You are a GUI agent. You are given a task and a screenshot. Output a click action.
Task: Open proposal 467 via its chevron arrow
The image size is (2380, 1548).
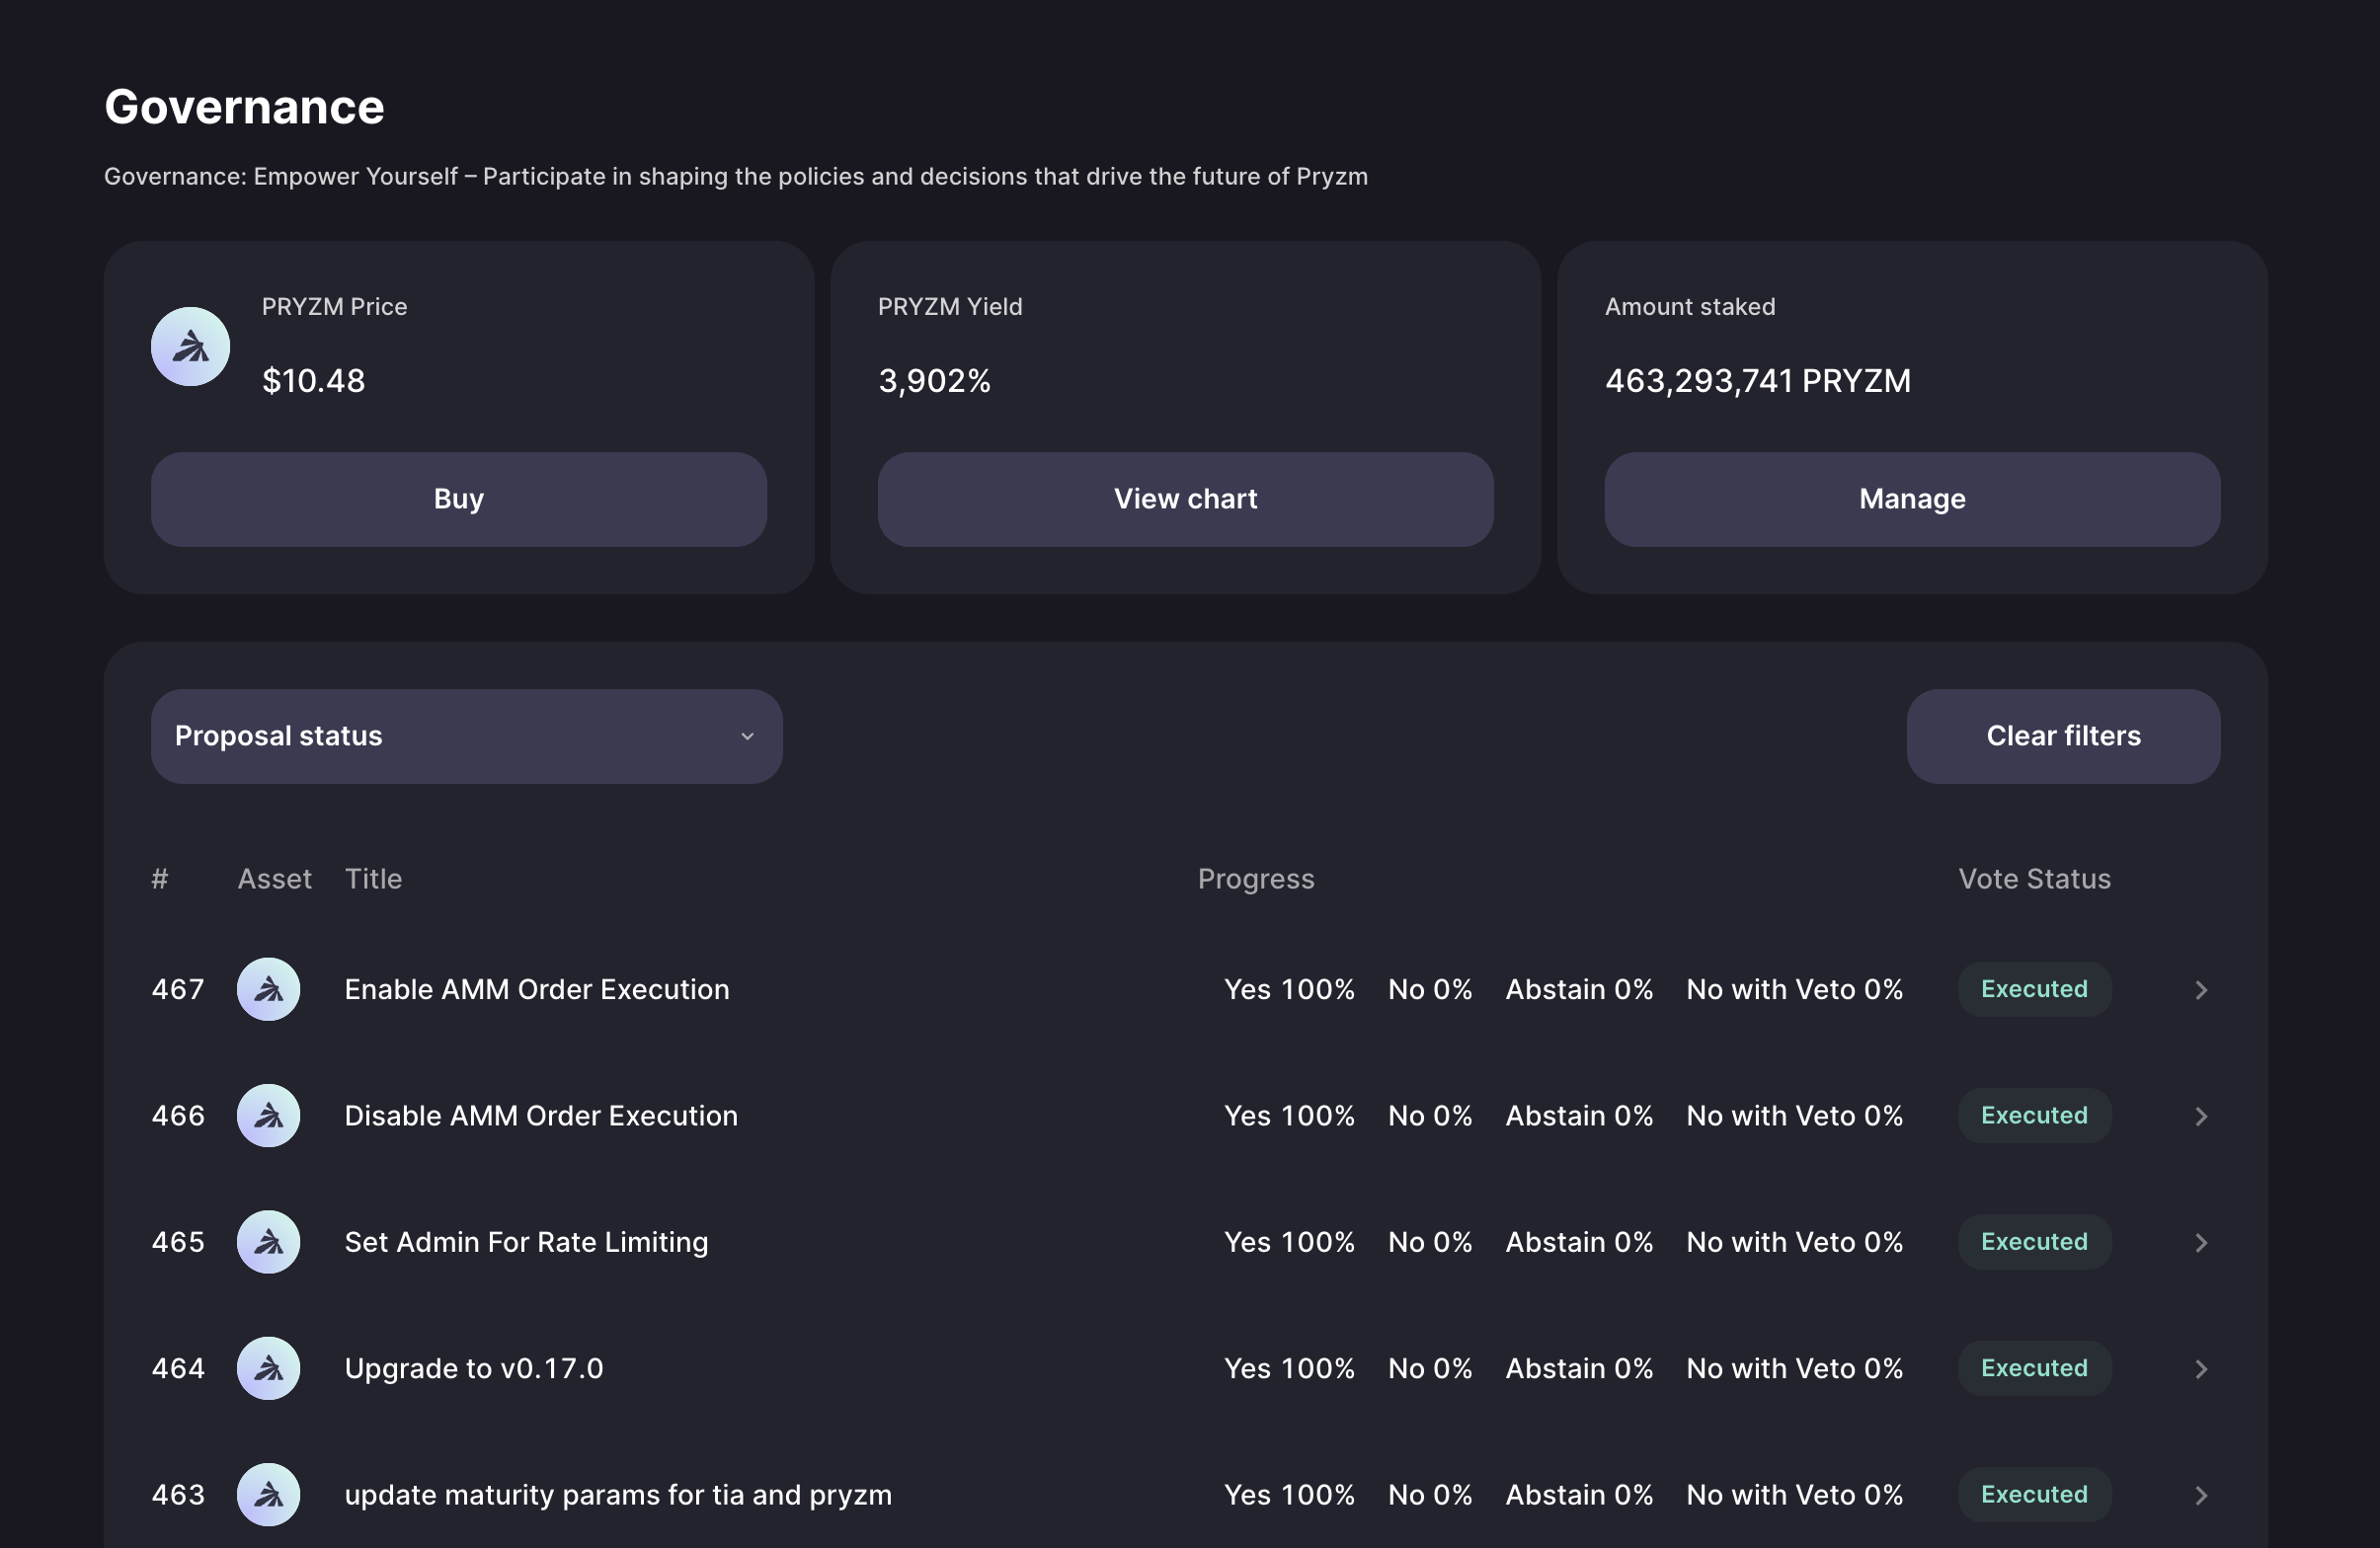[2201, 990]
